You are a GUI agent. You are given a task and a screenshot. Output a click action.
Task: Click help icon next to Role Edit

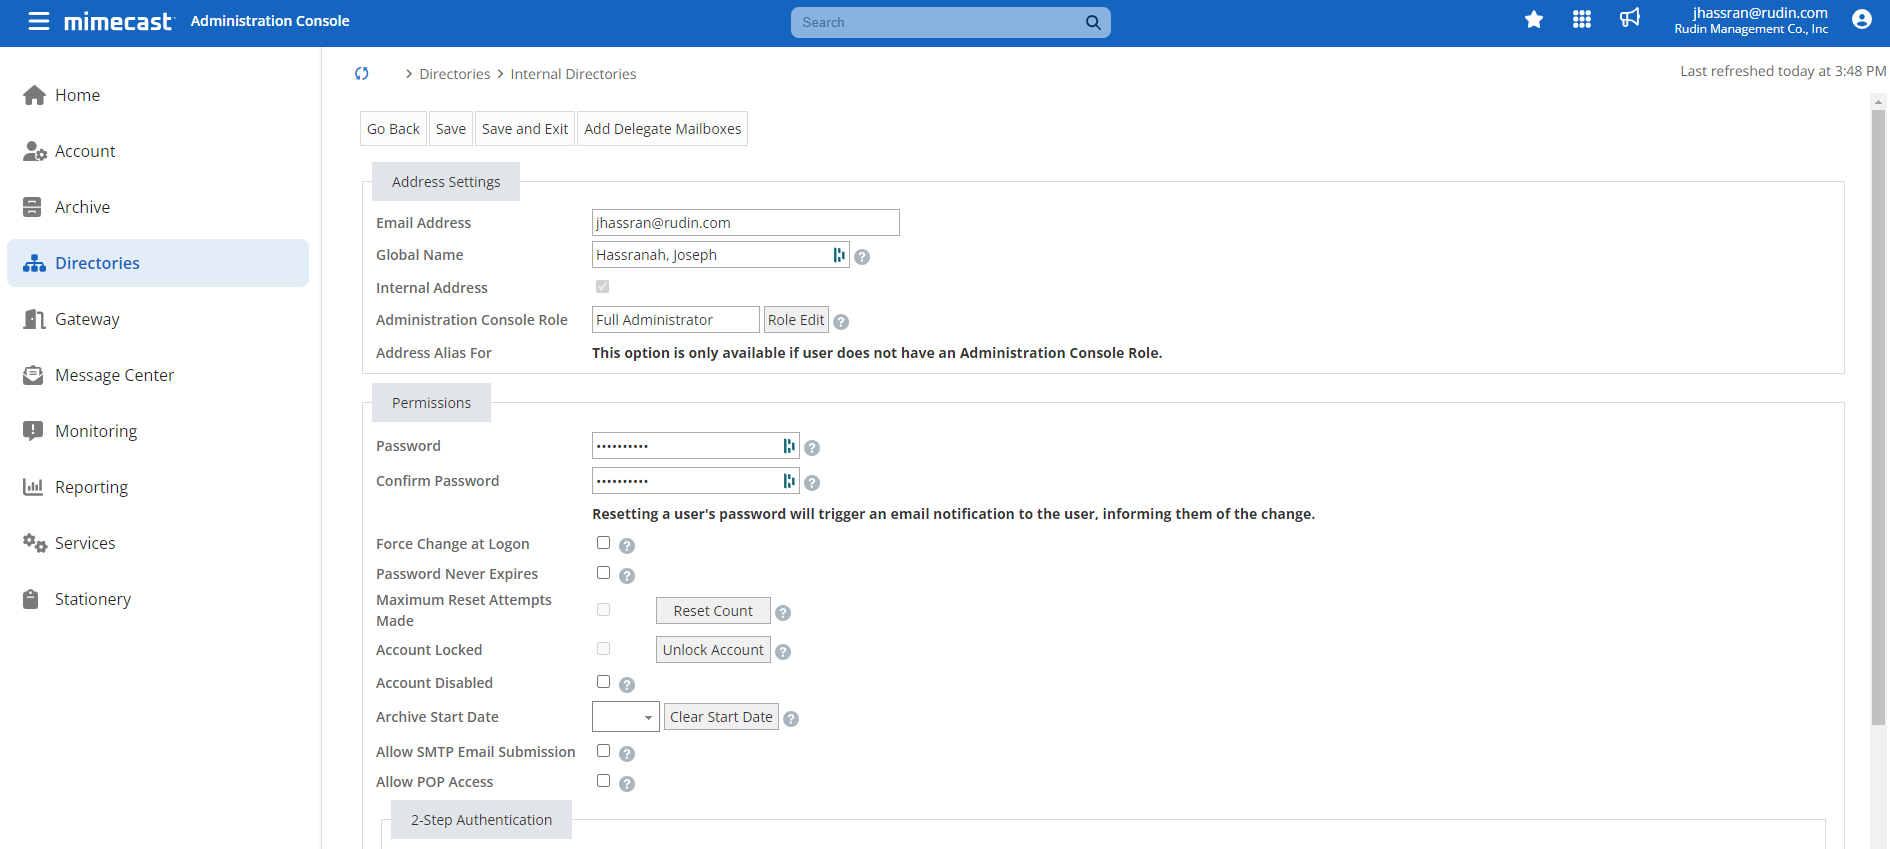841,322
